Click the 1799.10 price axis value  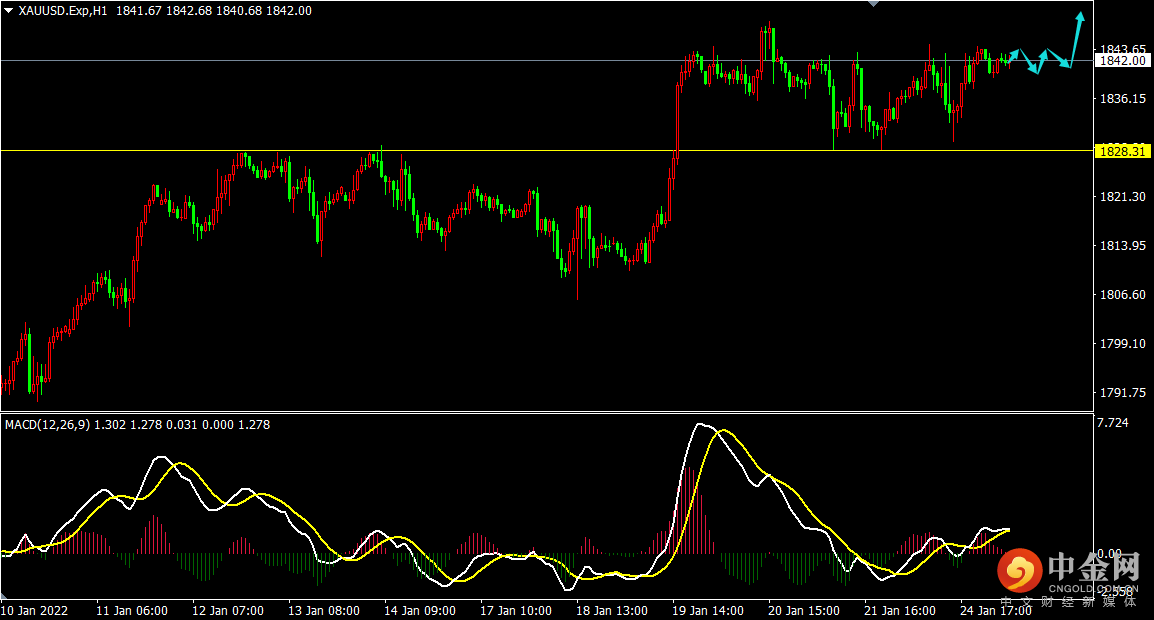tap(1122, 344)
